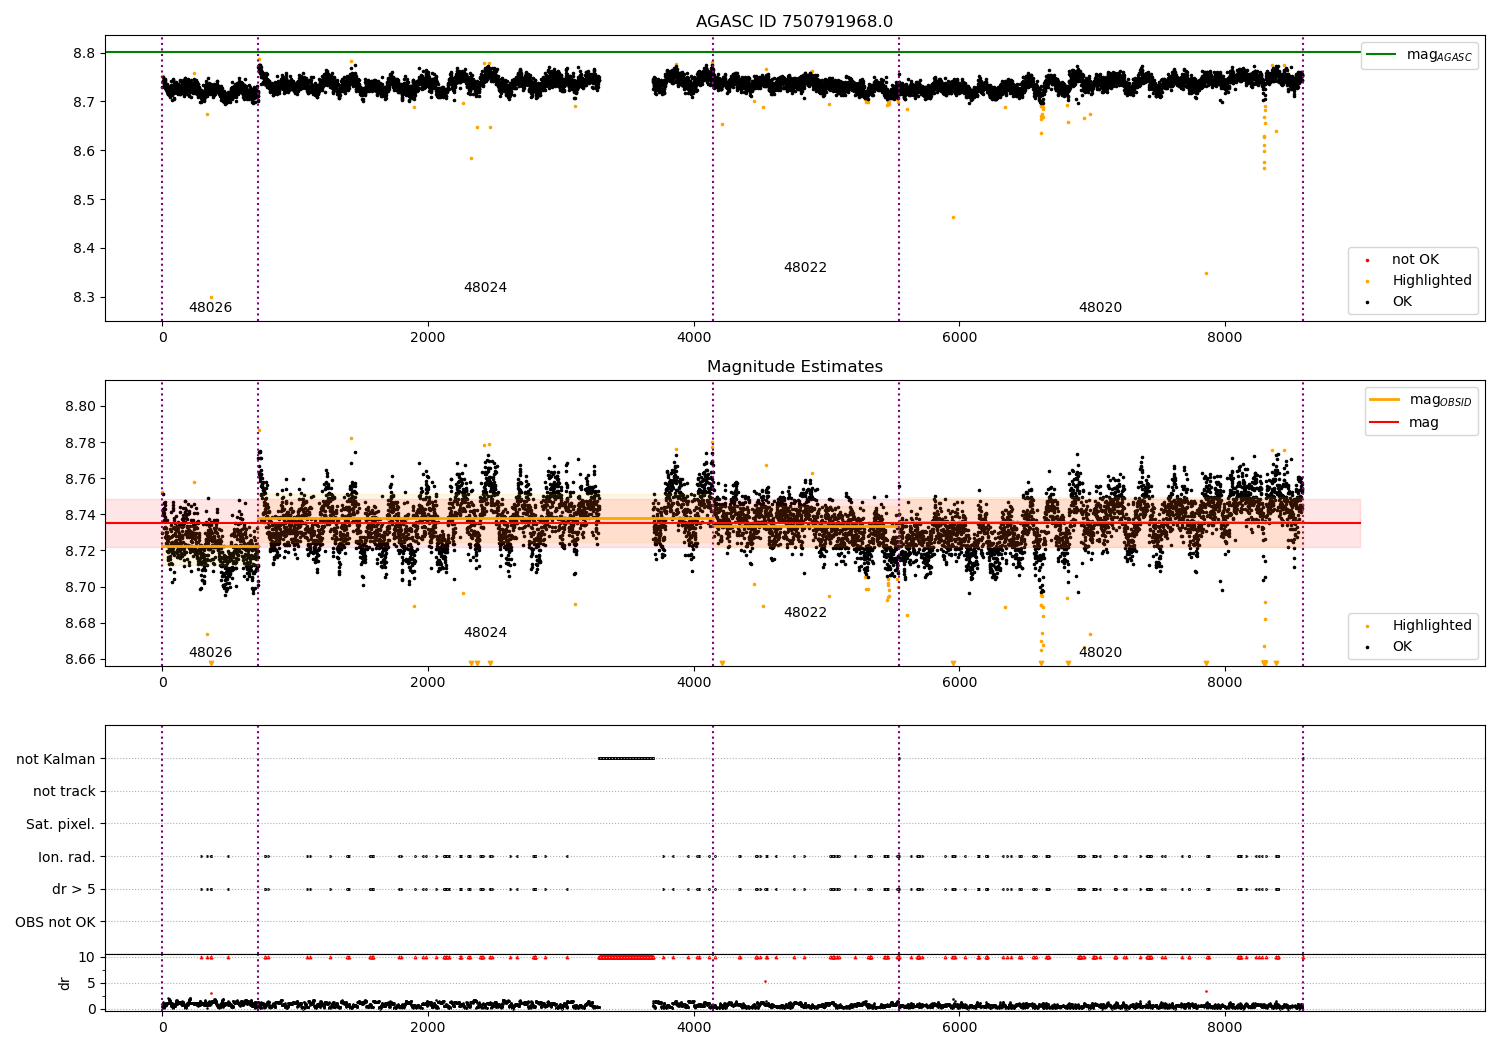This screenshot has height=1050, width=1500.
Task: Click the 48026 label in top plot
Action: (x=210, y=307)
